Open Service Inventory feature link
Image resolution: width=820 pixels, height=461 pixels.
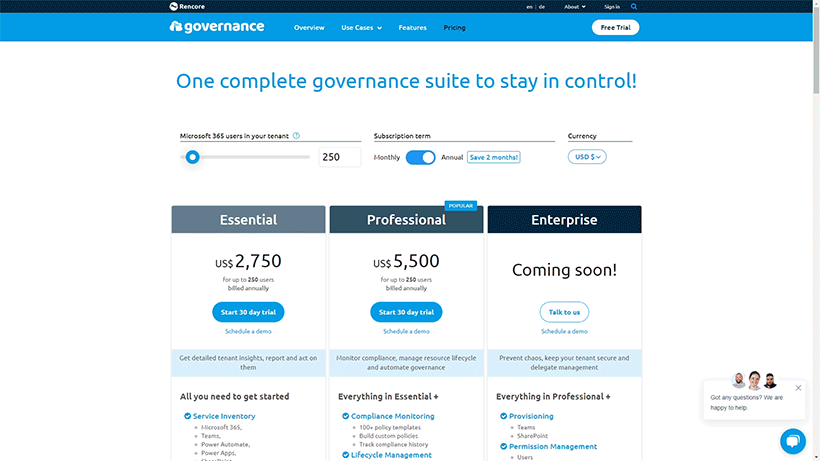click(224, 416)
